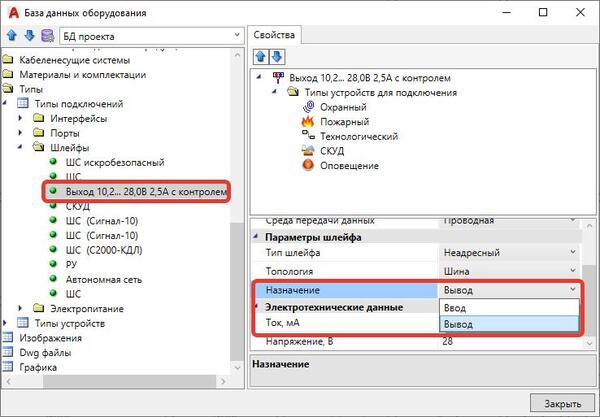600x417 pixels.
Task: Click the Напряжение, В value field
Action: click(x=508, y=343)
